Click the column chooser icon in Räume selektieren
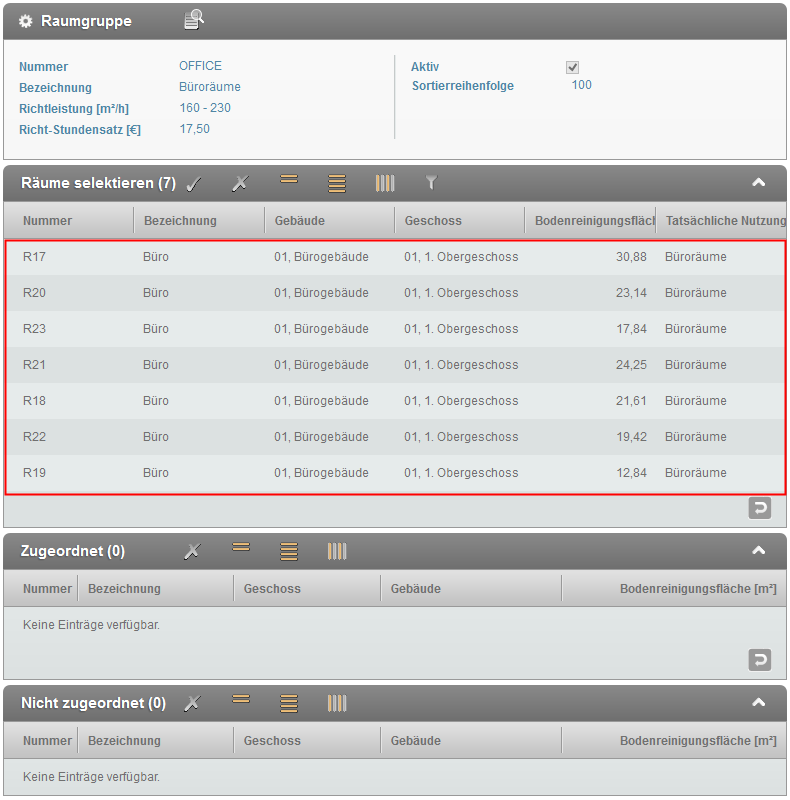 [385, 183]
